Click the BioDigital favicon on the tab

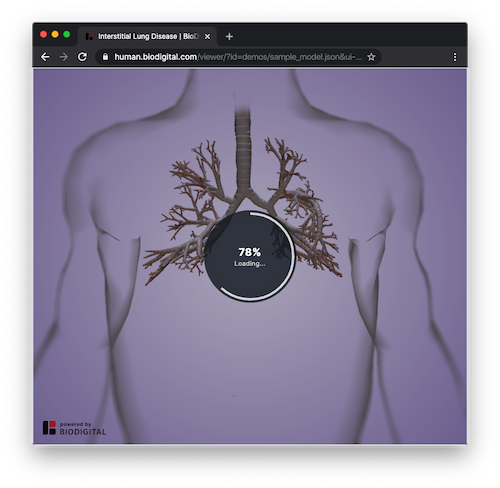pos(89,36)
